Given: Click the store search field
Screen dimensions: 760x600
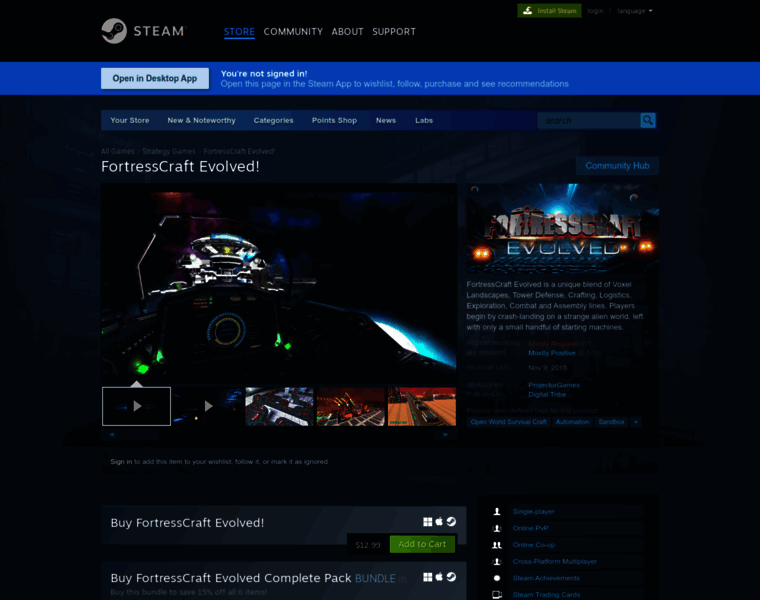Looking at the screenshot, I should 588,120.
